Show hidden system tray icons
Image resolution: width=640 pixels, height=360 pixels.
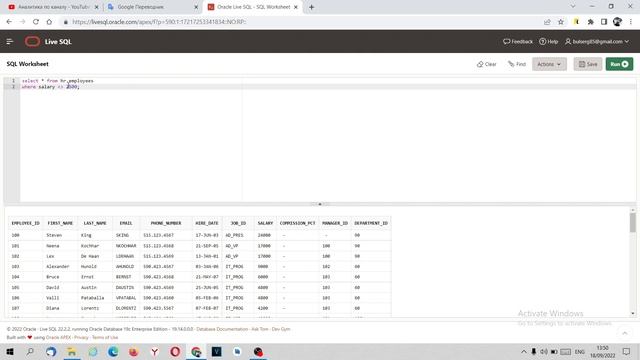(x=524, y=352)
